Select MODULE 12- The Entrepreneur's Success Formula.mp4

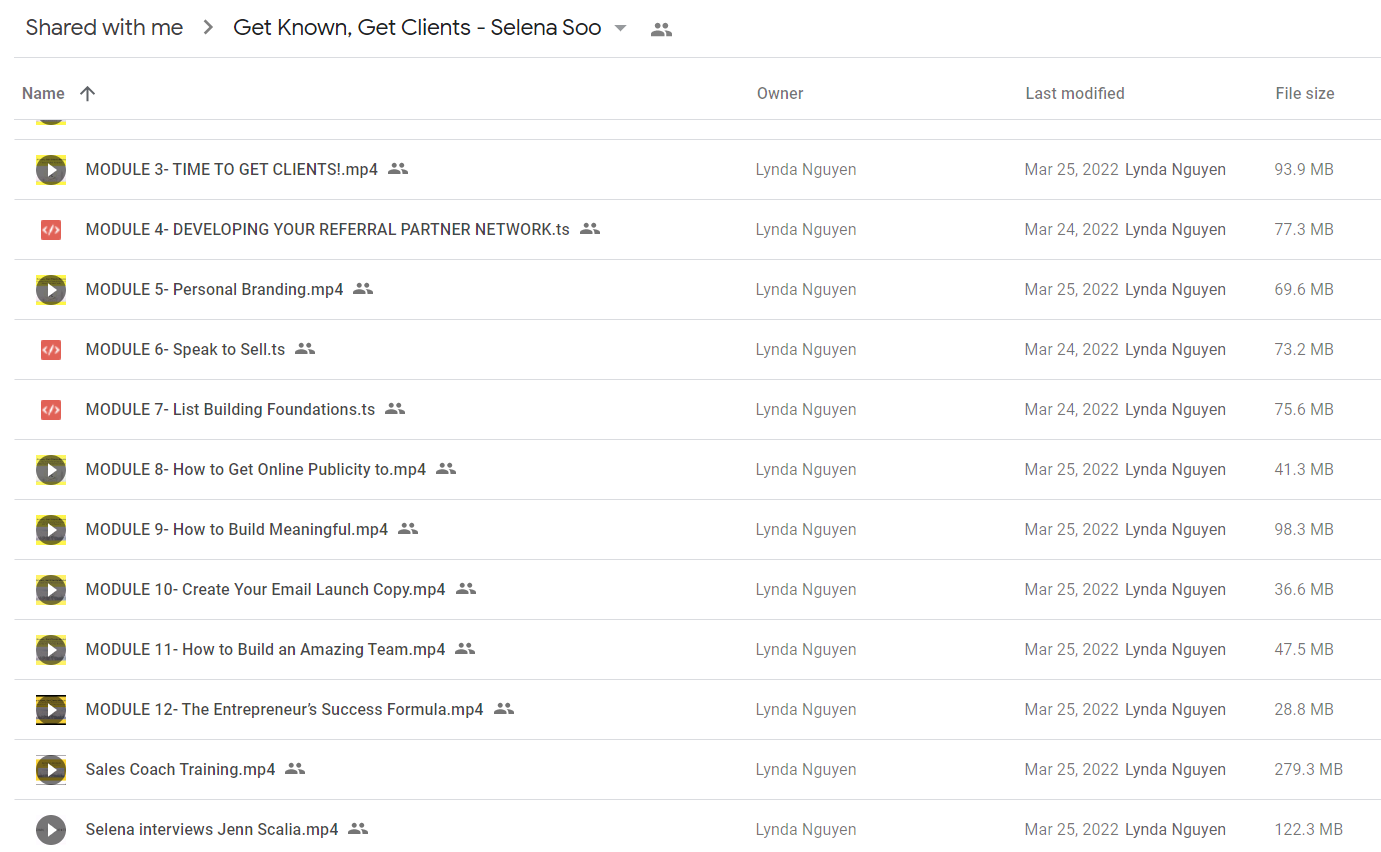pyautogui.click(x=285, y=710)
